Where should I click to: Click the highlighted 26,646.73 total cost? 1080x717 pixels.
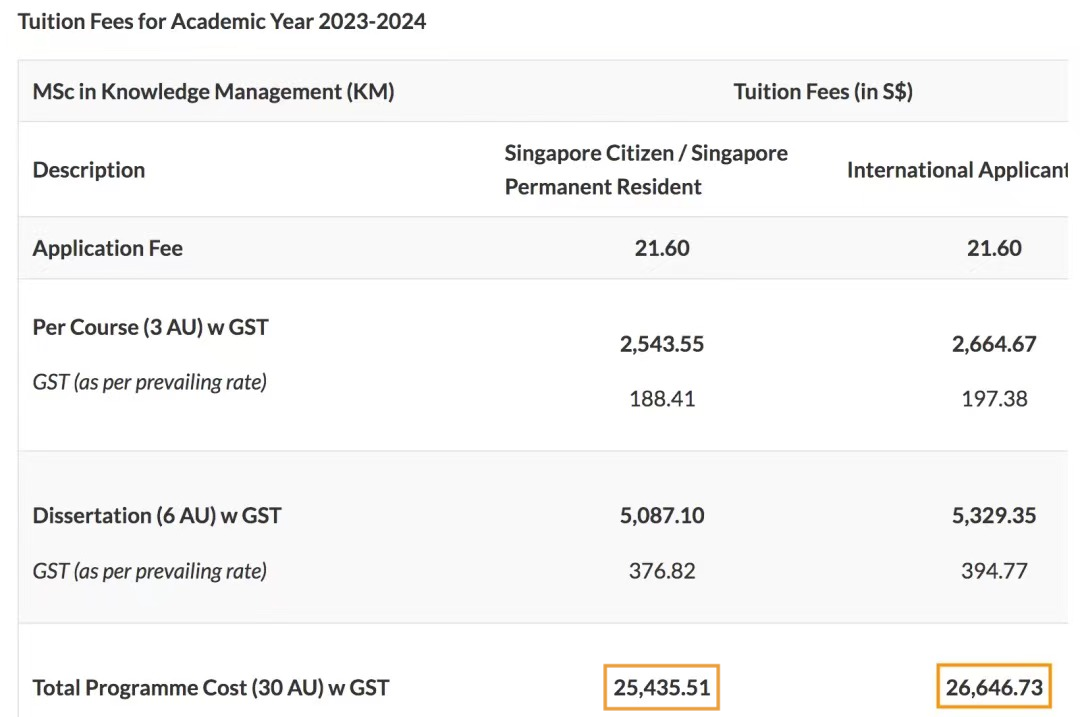pos(994,688)
